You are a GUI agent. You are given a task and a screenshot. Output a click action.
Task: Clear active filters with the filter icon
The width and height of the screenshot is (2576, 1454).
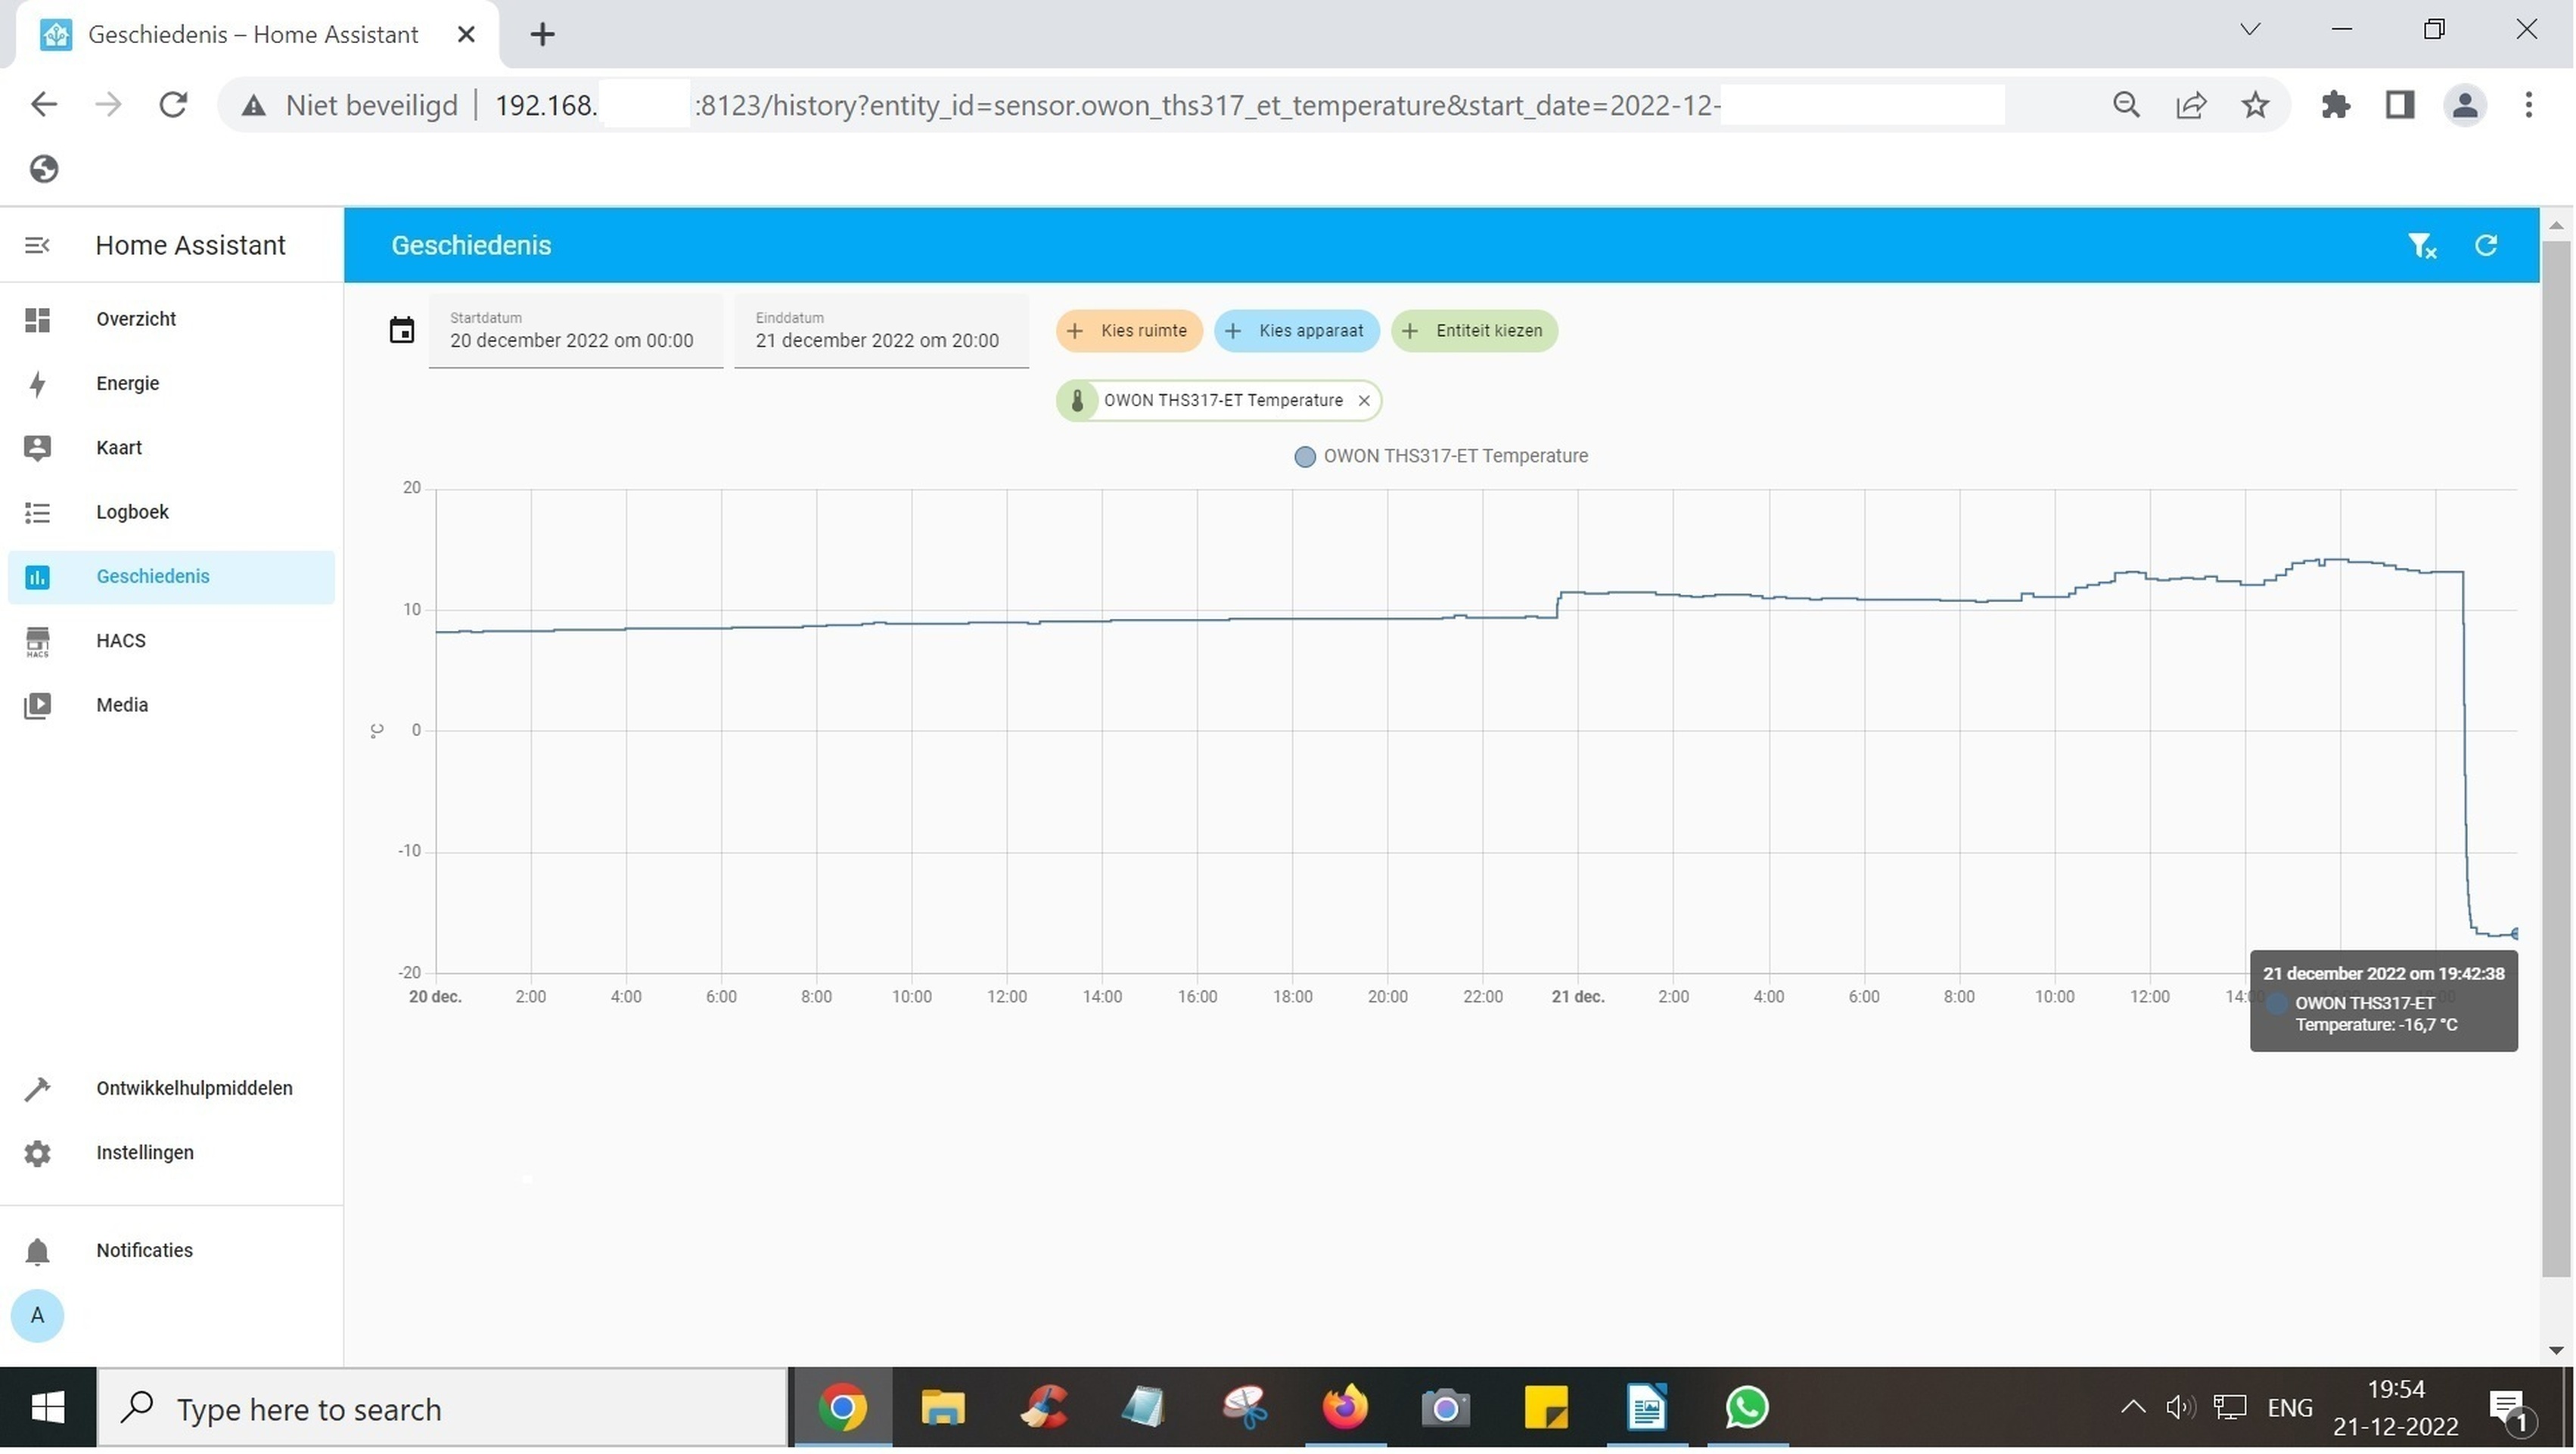point(2421,245)
